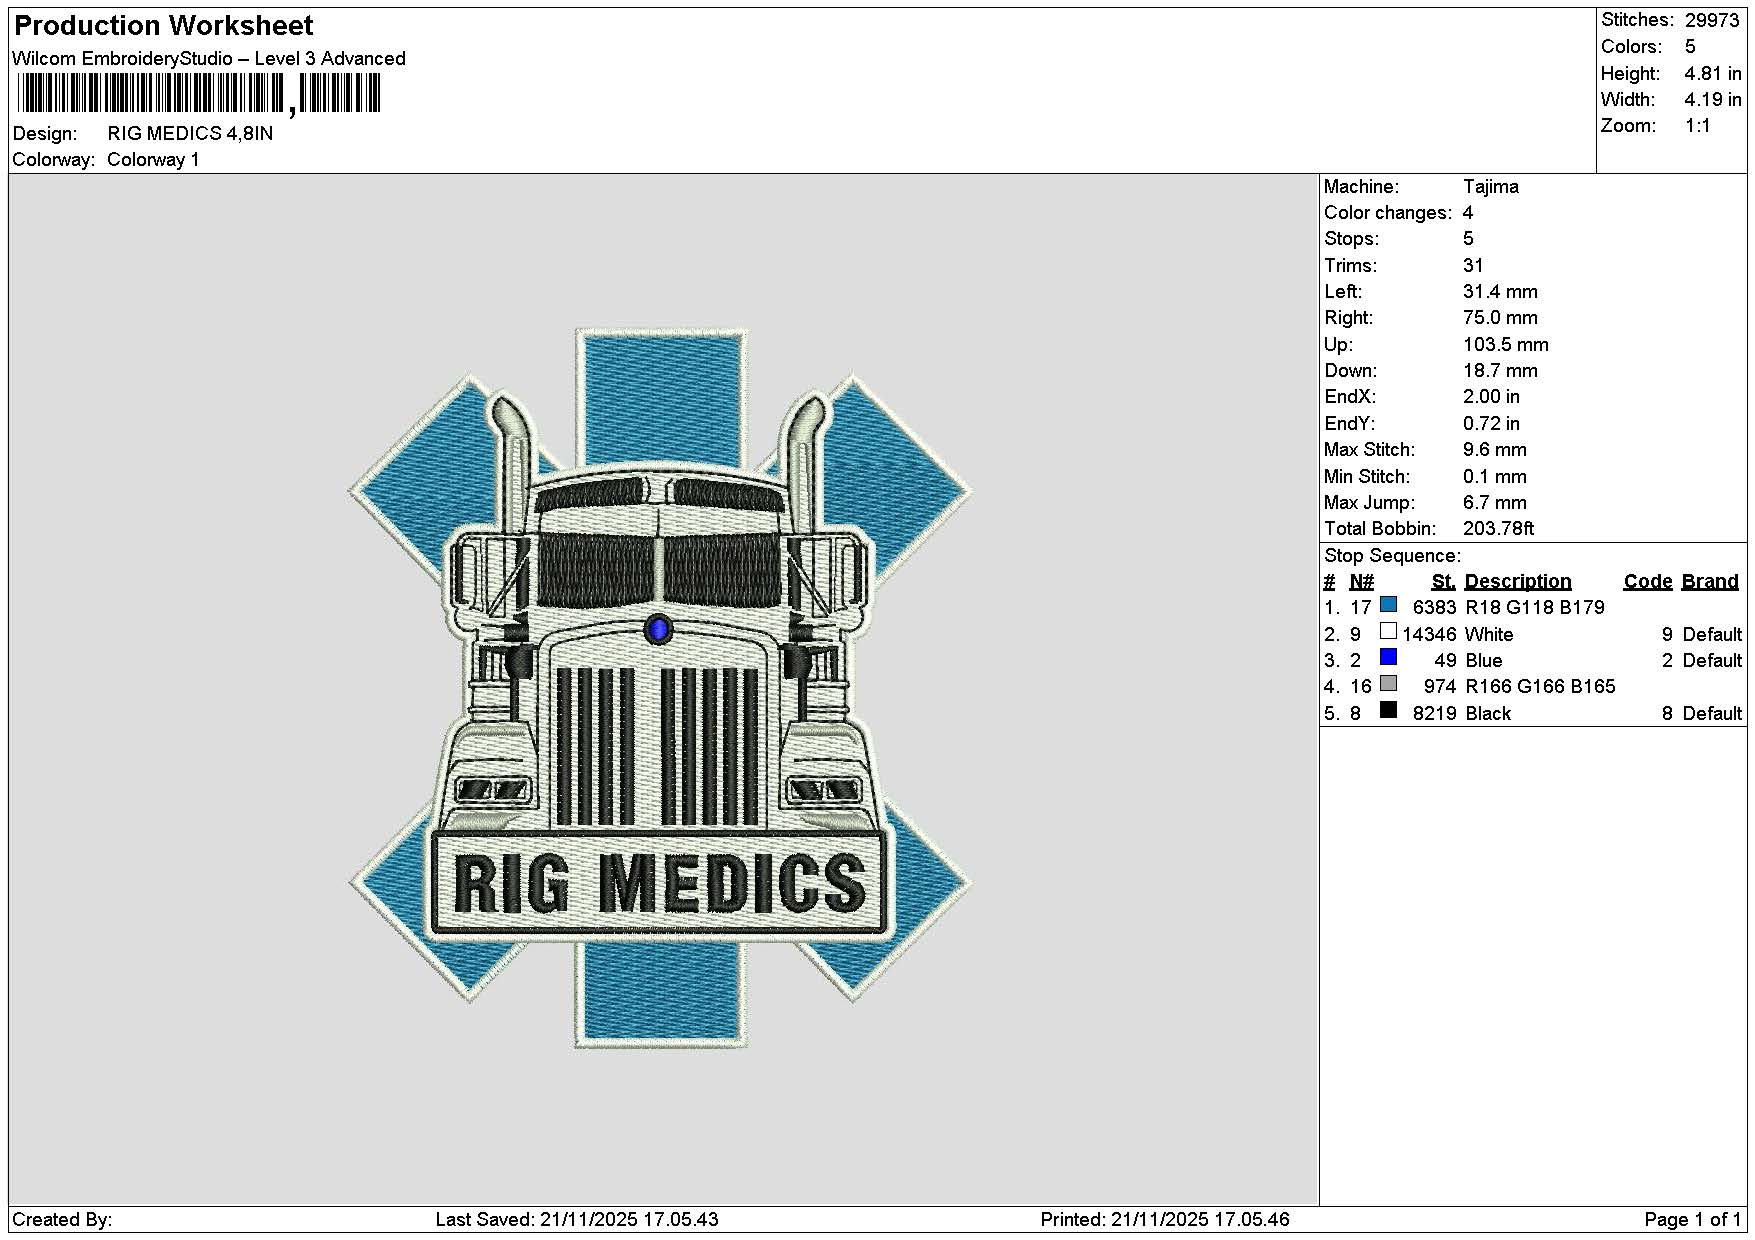Screen dimensions: 1755x1240
Task: Click the Blue thread swatch in row 3
Action: click(1388, 657)
